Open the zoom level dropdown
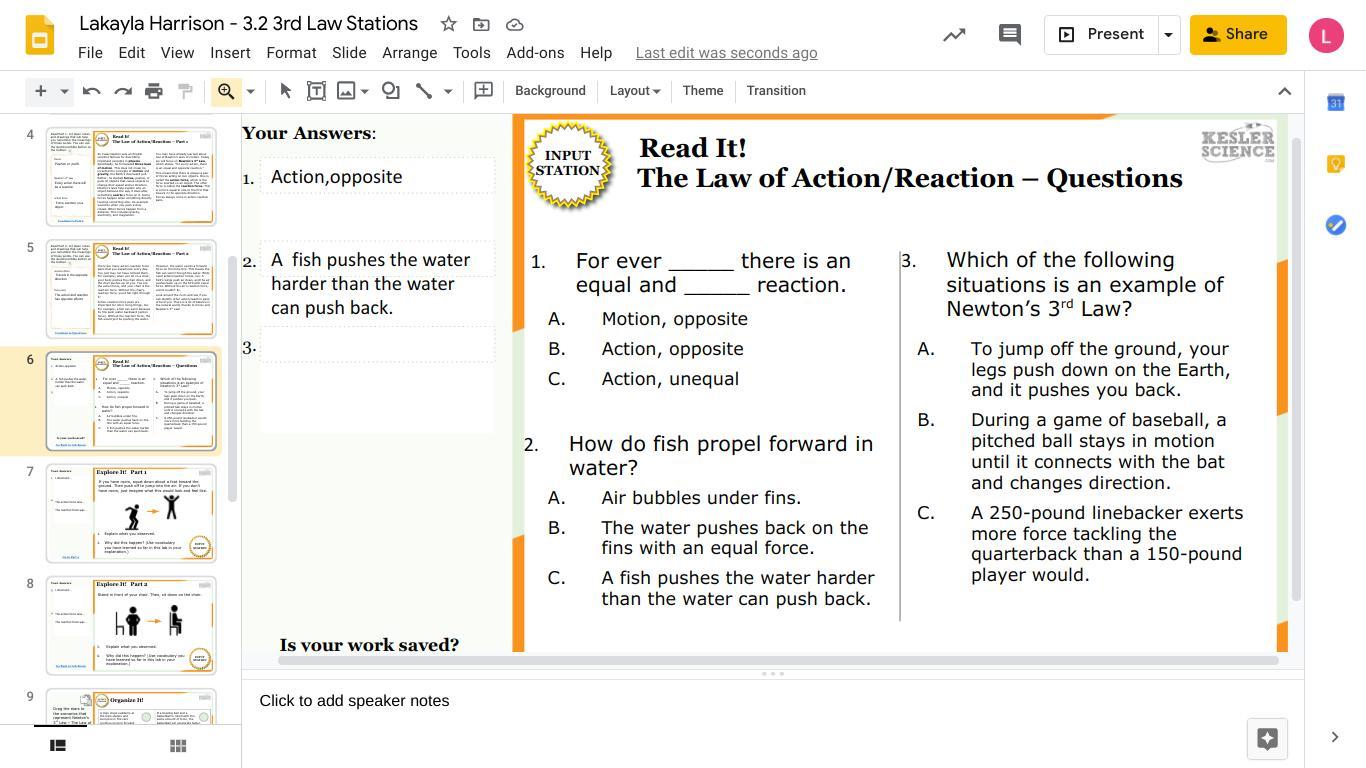Image resolution: width=1366 pixels, height=768 pixels. 250,91
